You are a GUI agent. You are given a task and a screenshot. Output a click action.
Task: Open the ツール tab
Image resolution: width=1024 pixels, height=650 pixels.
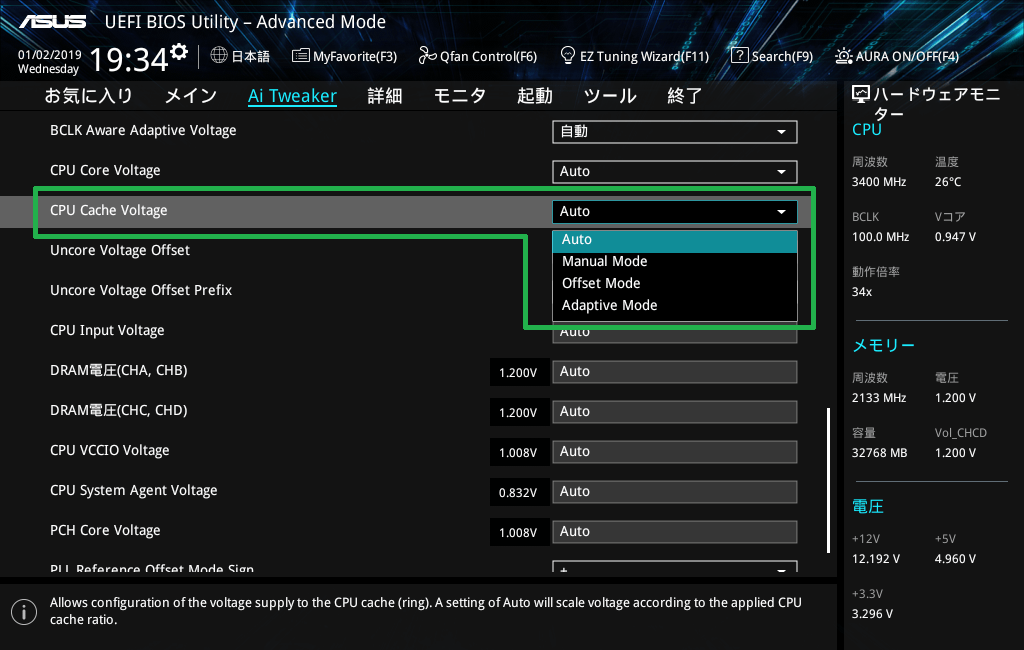pyautogui.click(x=610, y=96)
